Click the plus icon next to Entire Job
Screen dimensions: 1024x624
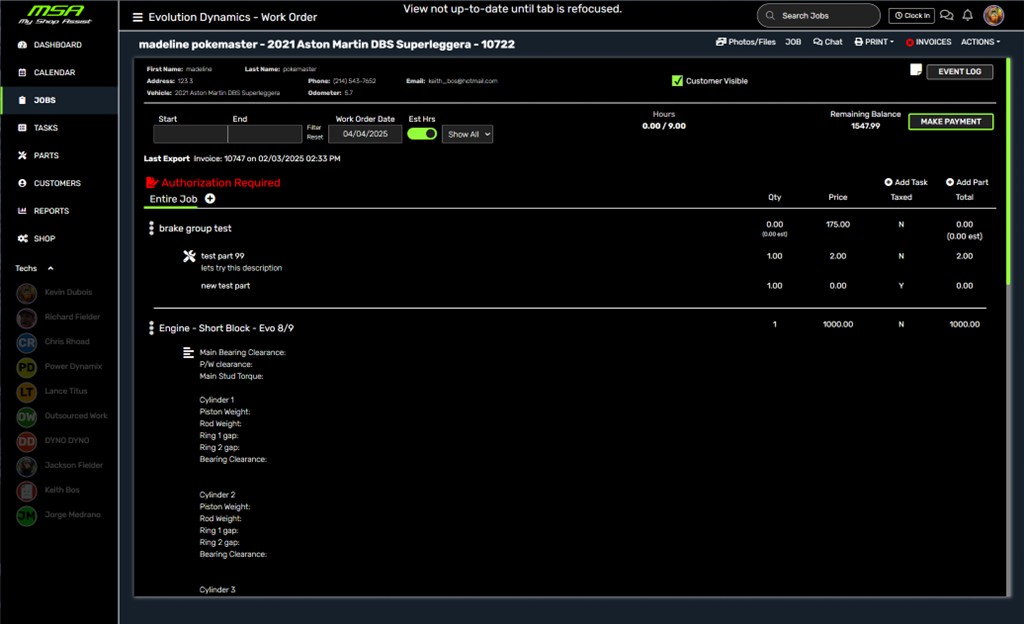(x=210, y=198)
